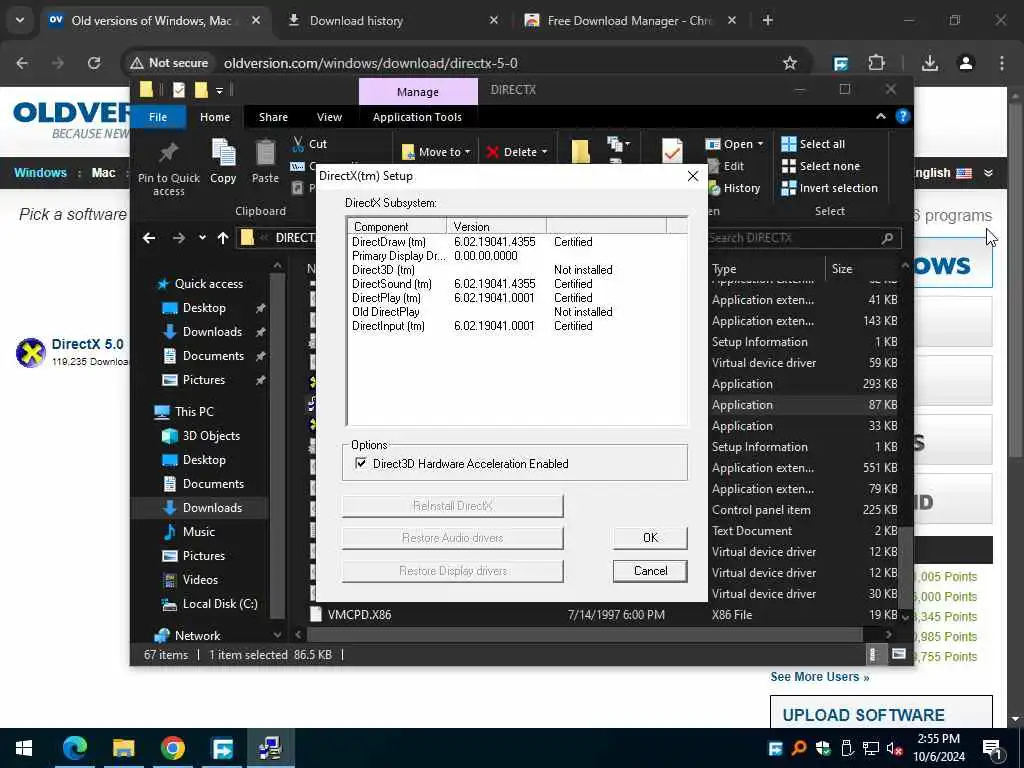Open the Music folder in navigation pane
The height and width of the screenshot is (768, 1024).
coord(199,532)
